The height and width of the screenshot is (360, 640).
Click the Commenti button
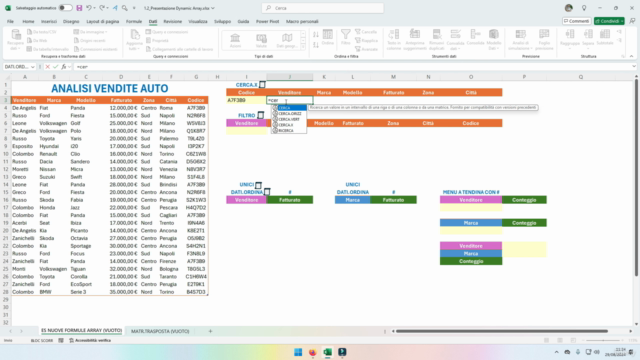point(576,21)
